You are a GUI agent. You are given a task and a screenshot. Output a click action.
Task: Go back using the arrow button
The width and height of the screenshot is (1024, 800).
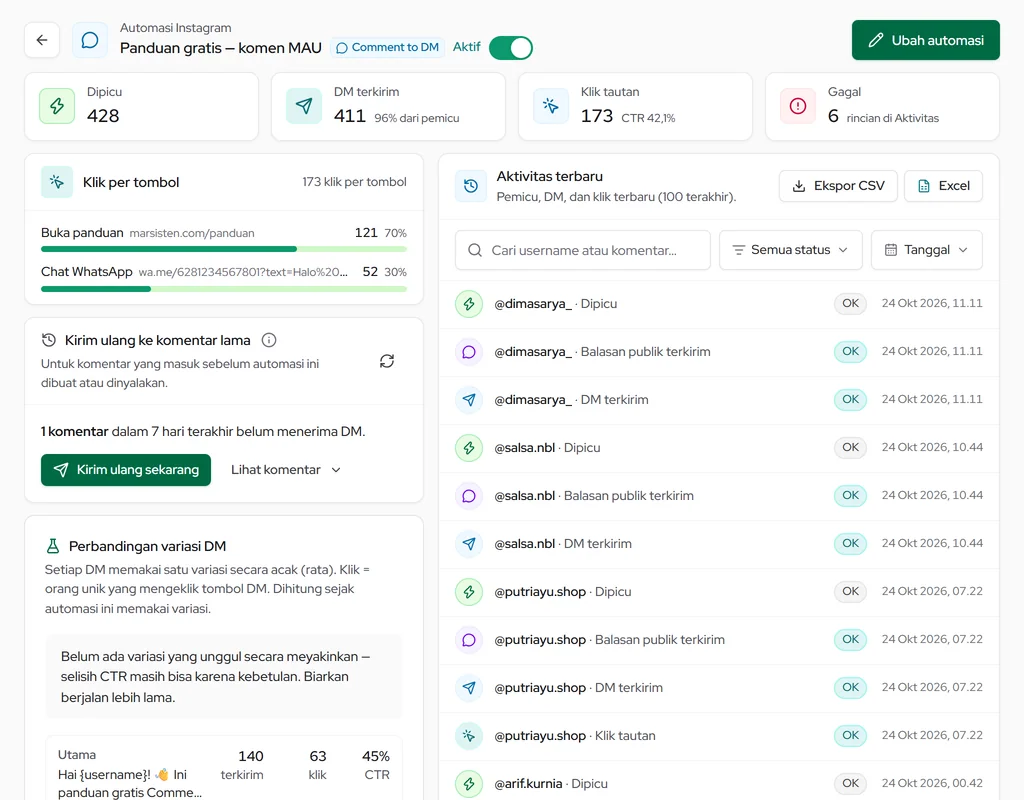42,40
